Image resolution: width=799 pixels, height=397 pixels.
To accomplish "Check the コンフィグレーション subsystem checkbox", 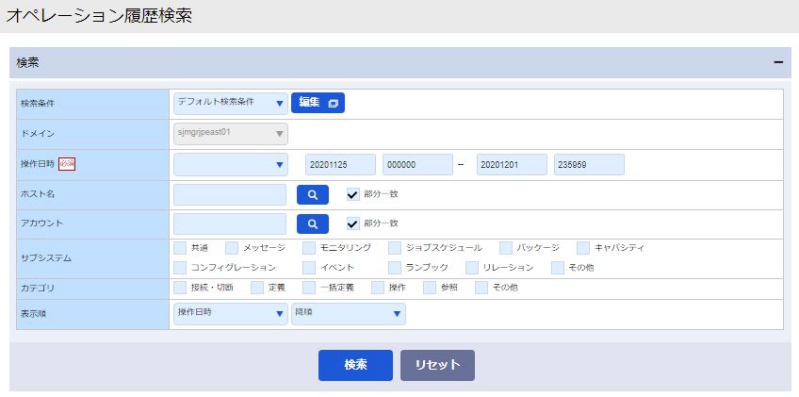I will [180, 268].
